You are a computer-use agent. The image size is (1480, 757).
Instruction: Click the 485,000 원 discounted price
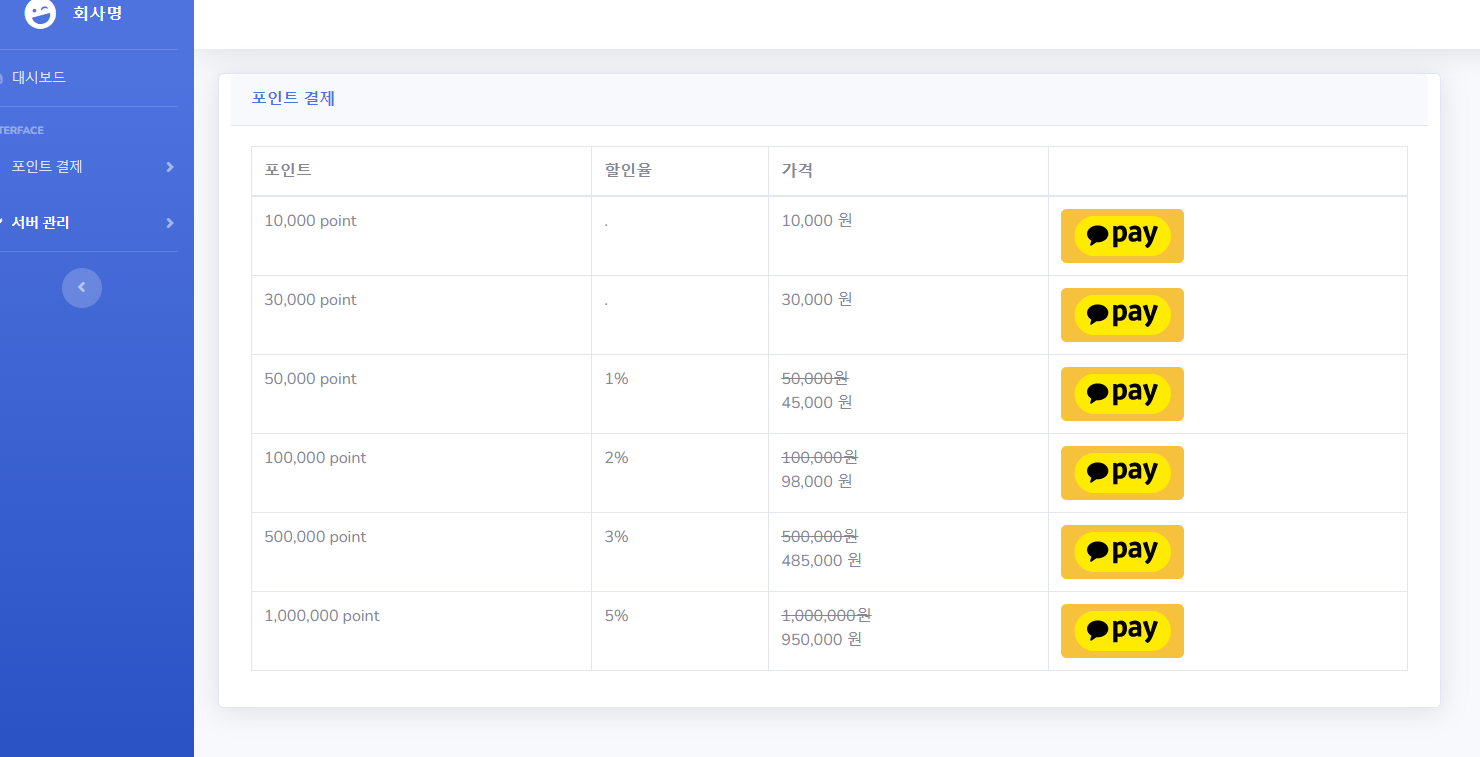click(821, 561)
